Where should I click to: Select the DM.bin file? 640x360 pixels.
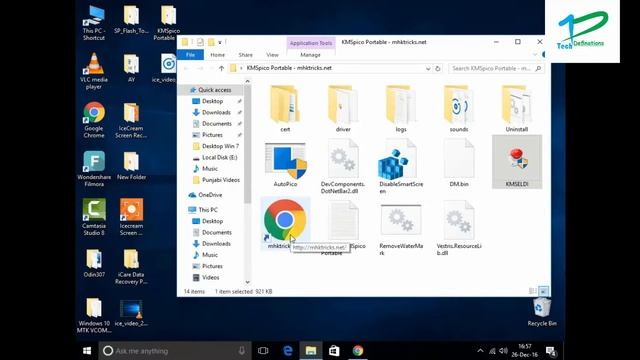tap(459, 163)
